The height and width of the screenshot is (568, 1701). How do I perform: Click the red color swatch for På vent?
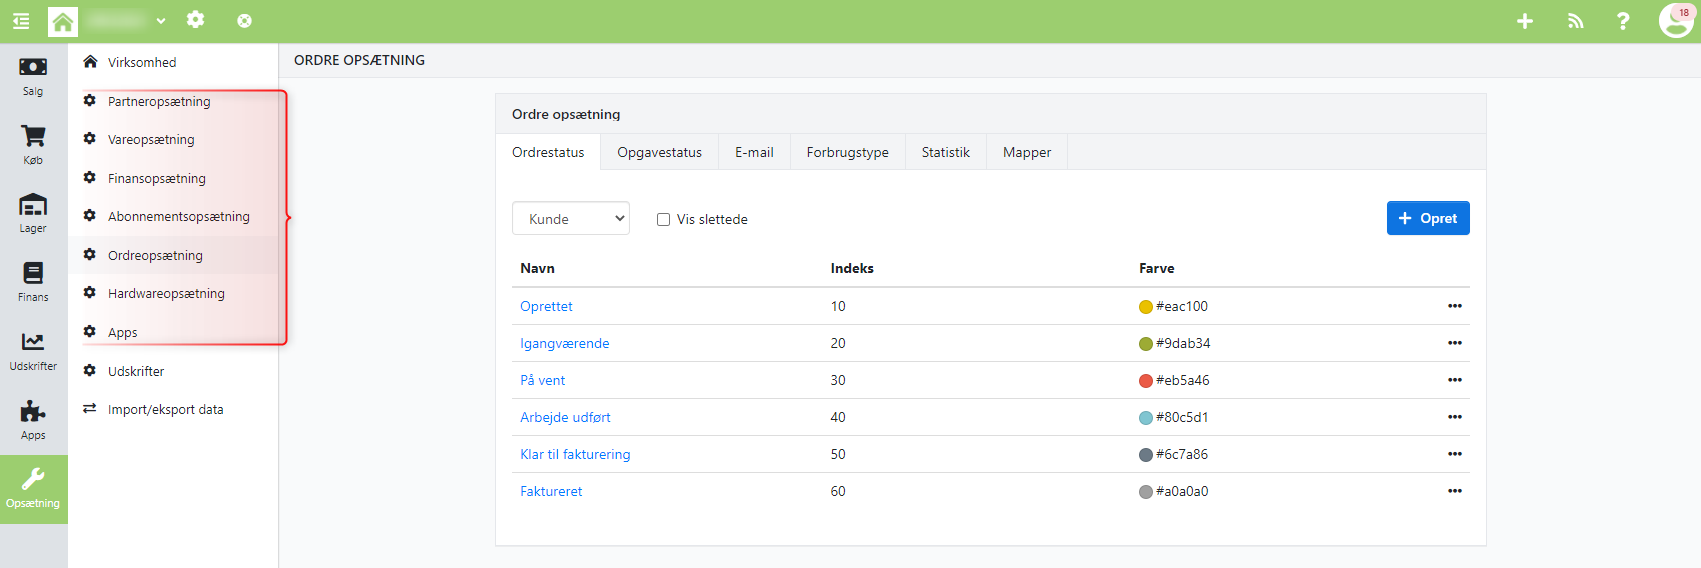[1146, 381]
